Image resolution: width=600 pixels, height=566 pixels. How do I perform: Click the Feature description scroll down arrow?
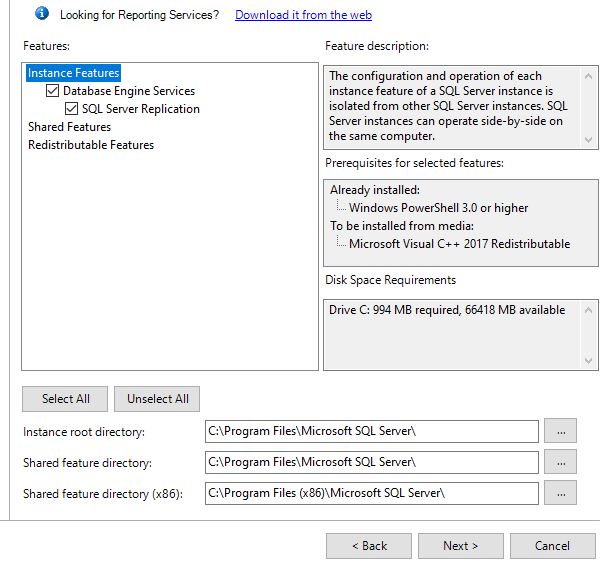[589, 140]
